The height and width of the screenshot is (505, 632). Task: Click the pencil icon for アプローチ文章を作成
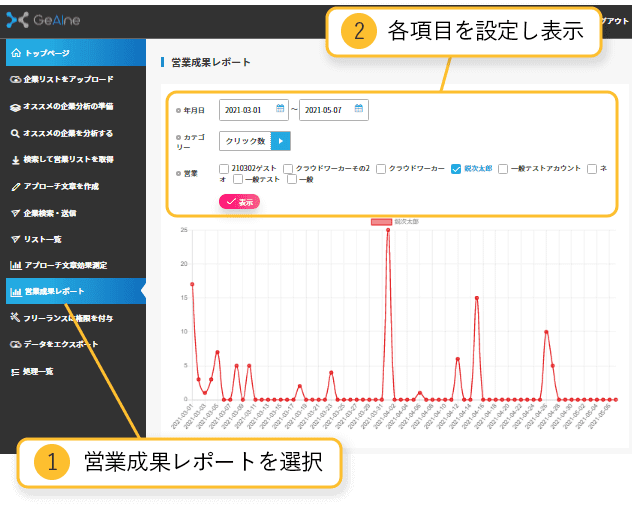pyautogui.click(x=15, y=187)
